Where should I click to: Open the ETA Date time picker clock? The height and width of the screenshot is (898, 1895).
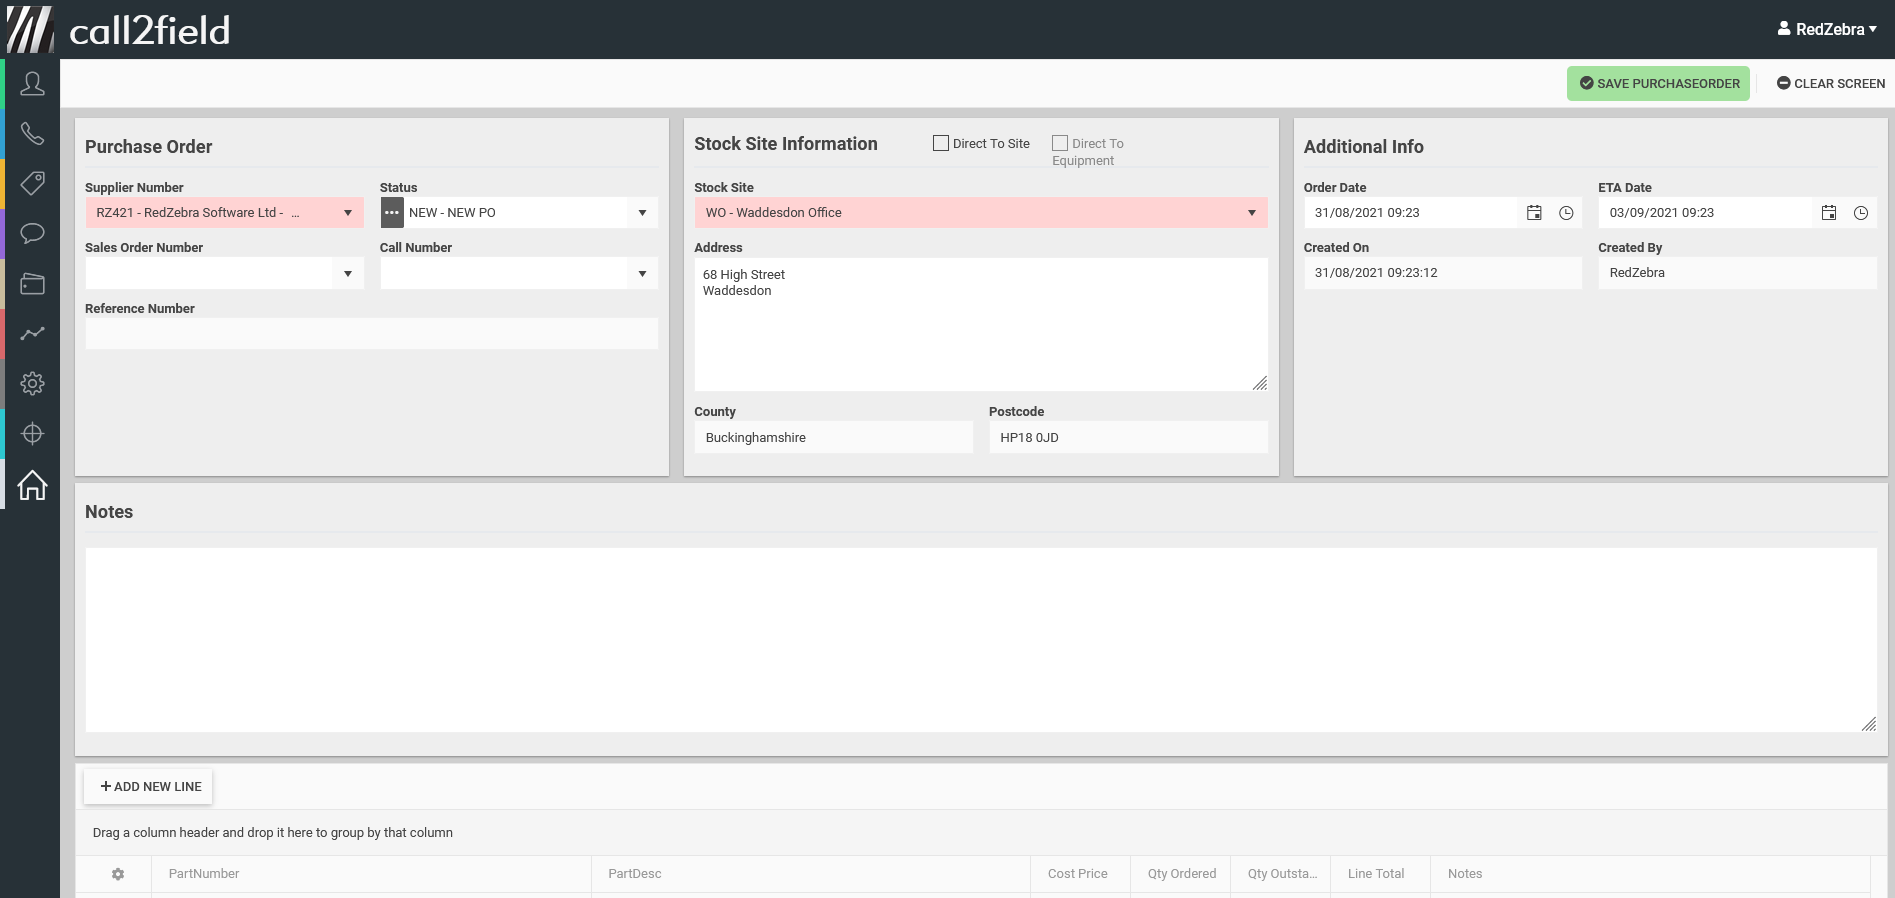coord(1860,213)
